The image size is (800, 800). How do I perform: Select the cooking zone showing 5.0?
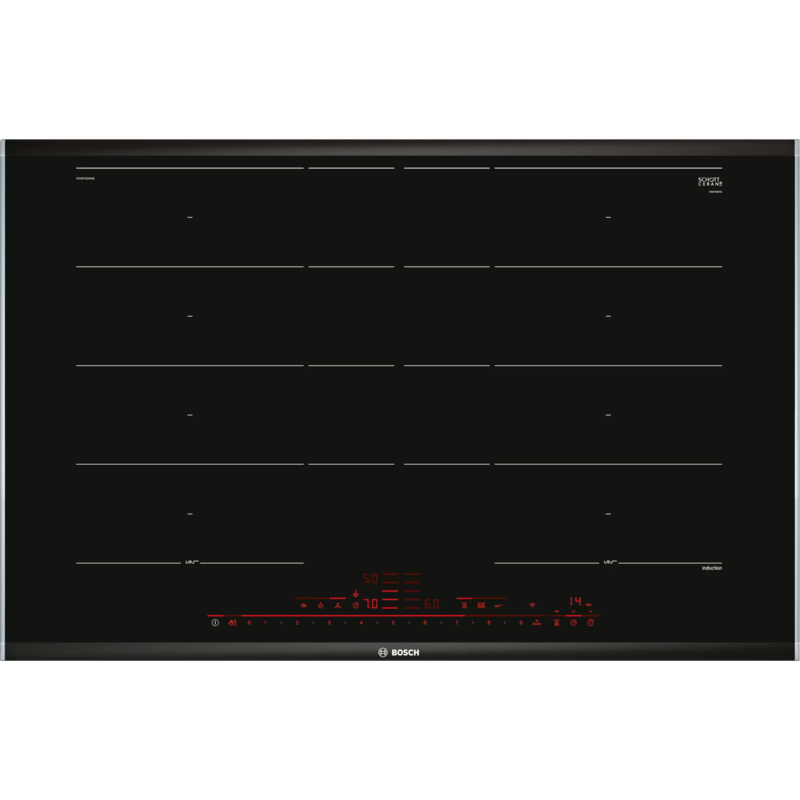[370, 578]
